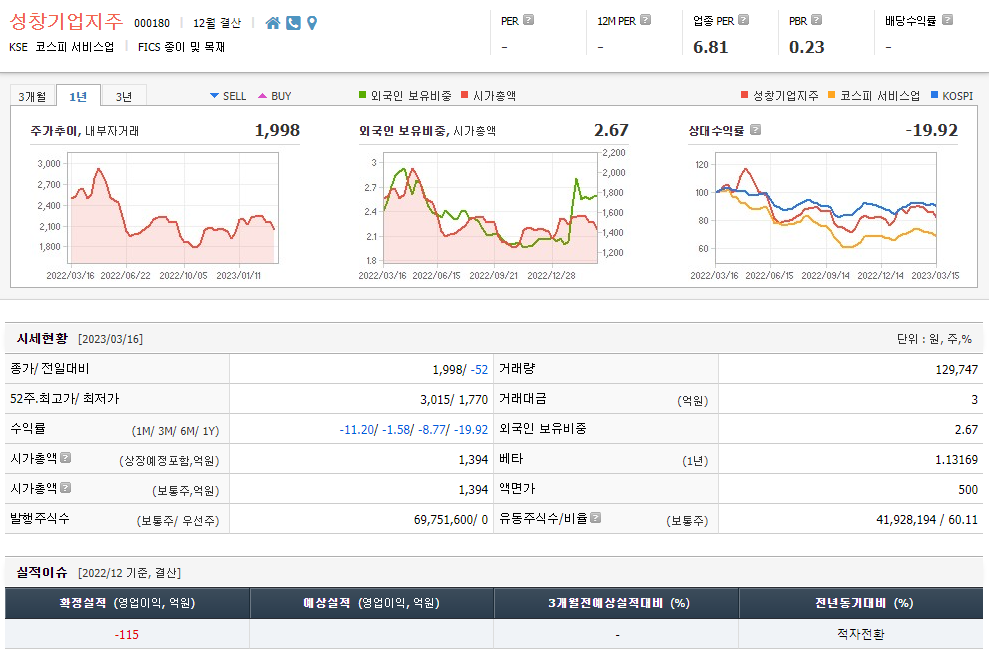Viewport: 989px width, 662px height.
Task: Open the PER help question icon
Action: point(529,20)
